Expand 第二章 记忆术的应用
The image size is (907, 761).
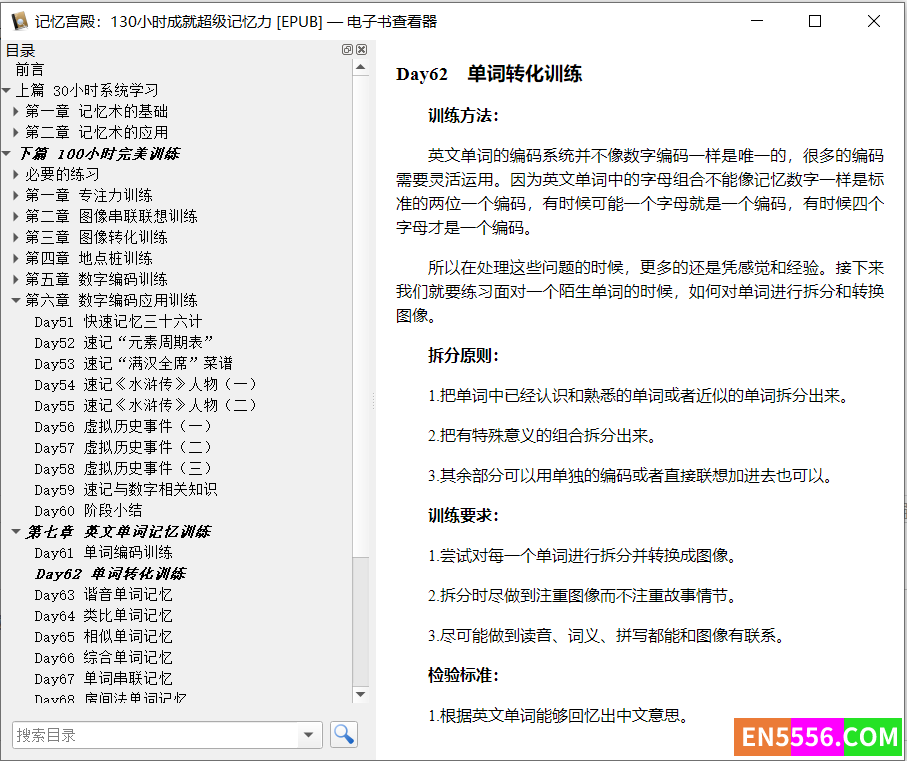click(16, 132)
